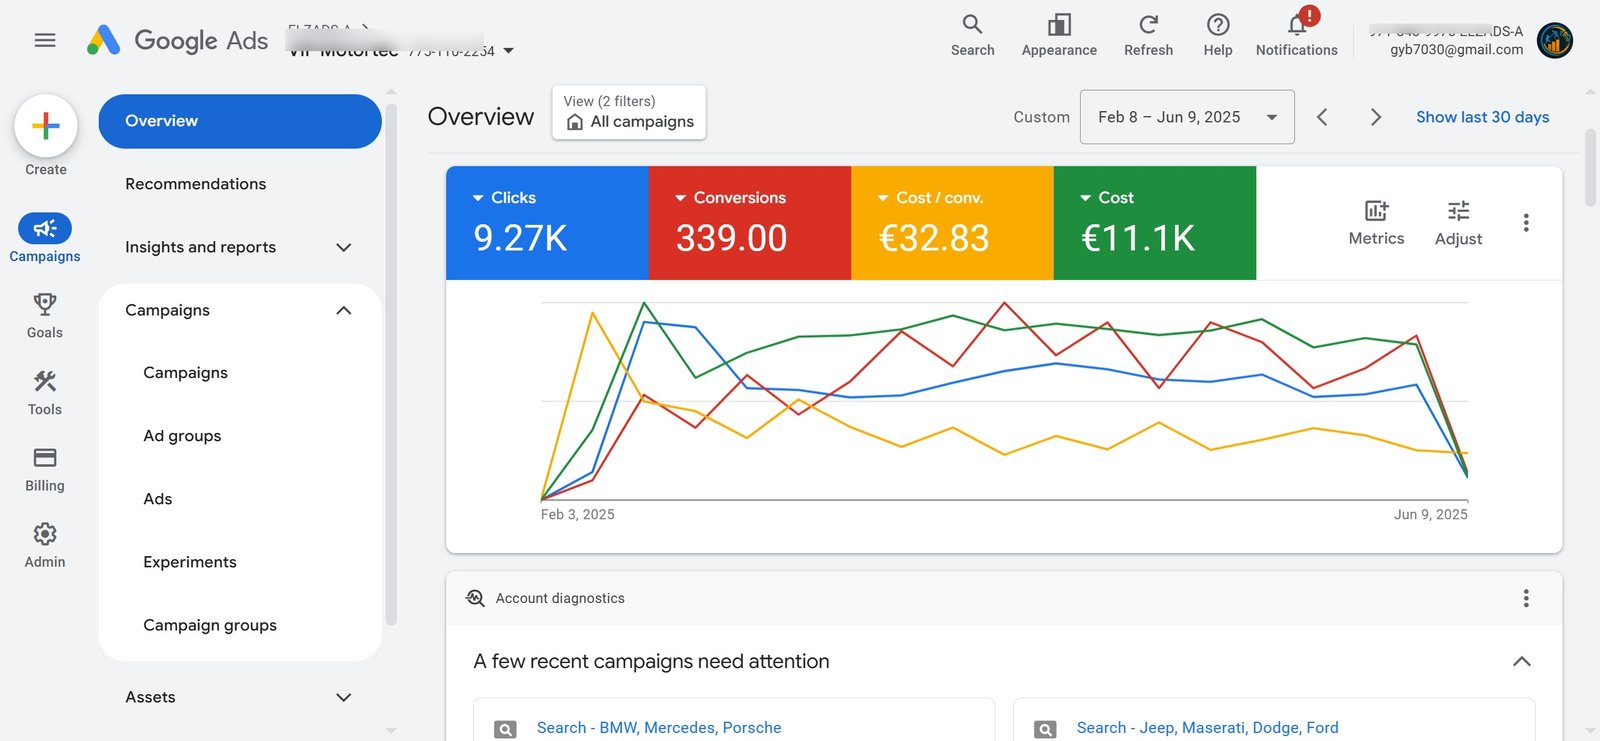Open the hamburger main menu
The height and width of the screenshot is (741, 1600).
click(45, 40)
